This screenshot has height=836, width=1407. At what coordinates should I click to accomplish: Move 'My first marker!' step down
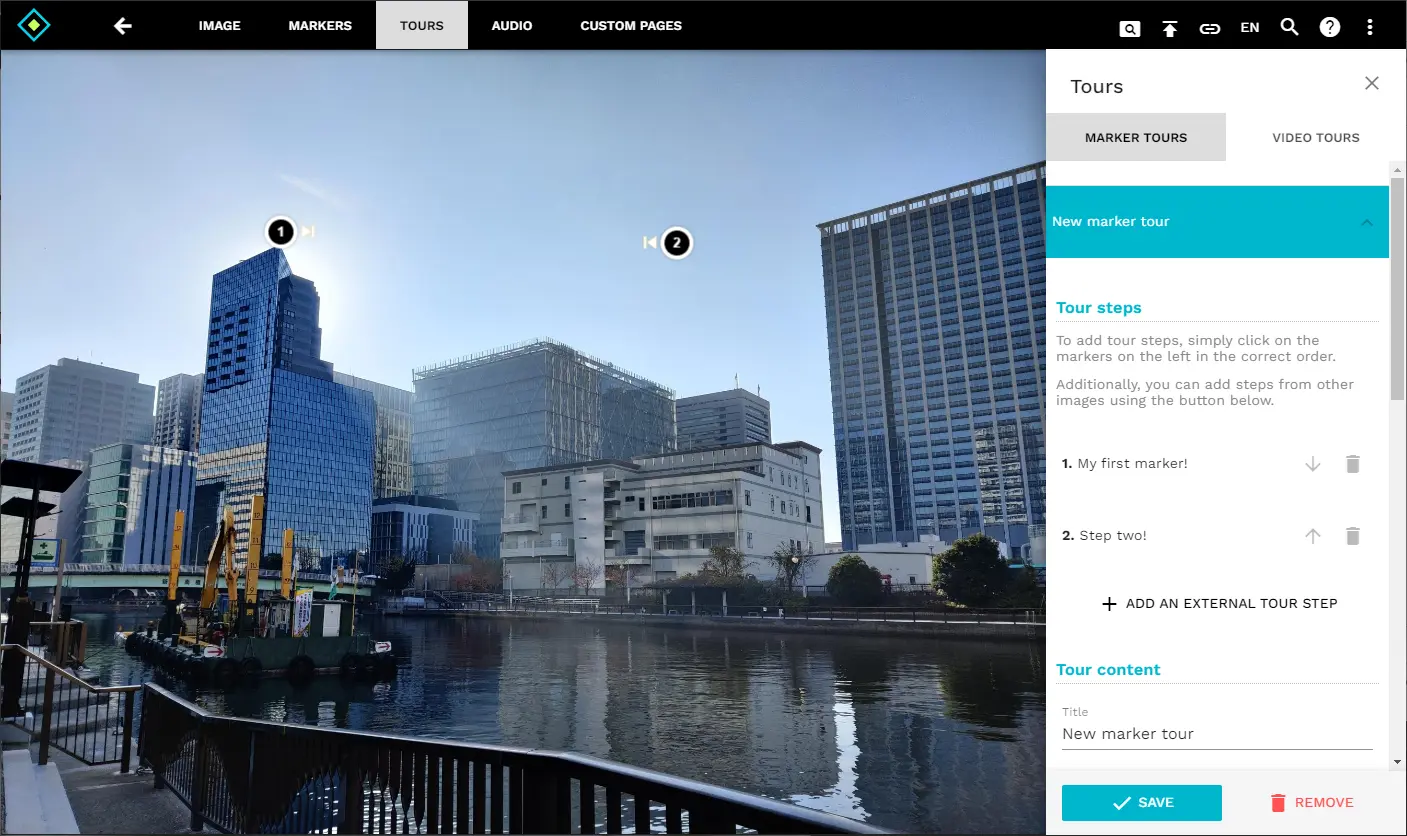1313,464
